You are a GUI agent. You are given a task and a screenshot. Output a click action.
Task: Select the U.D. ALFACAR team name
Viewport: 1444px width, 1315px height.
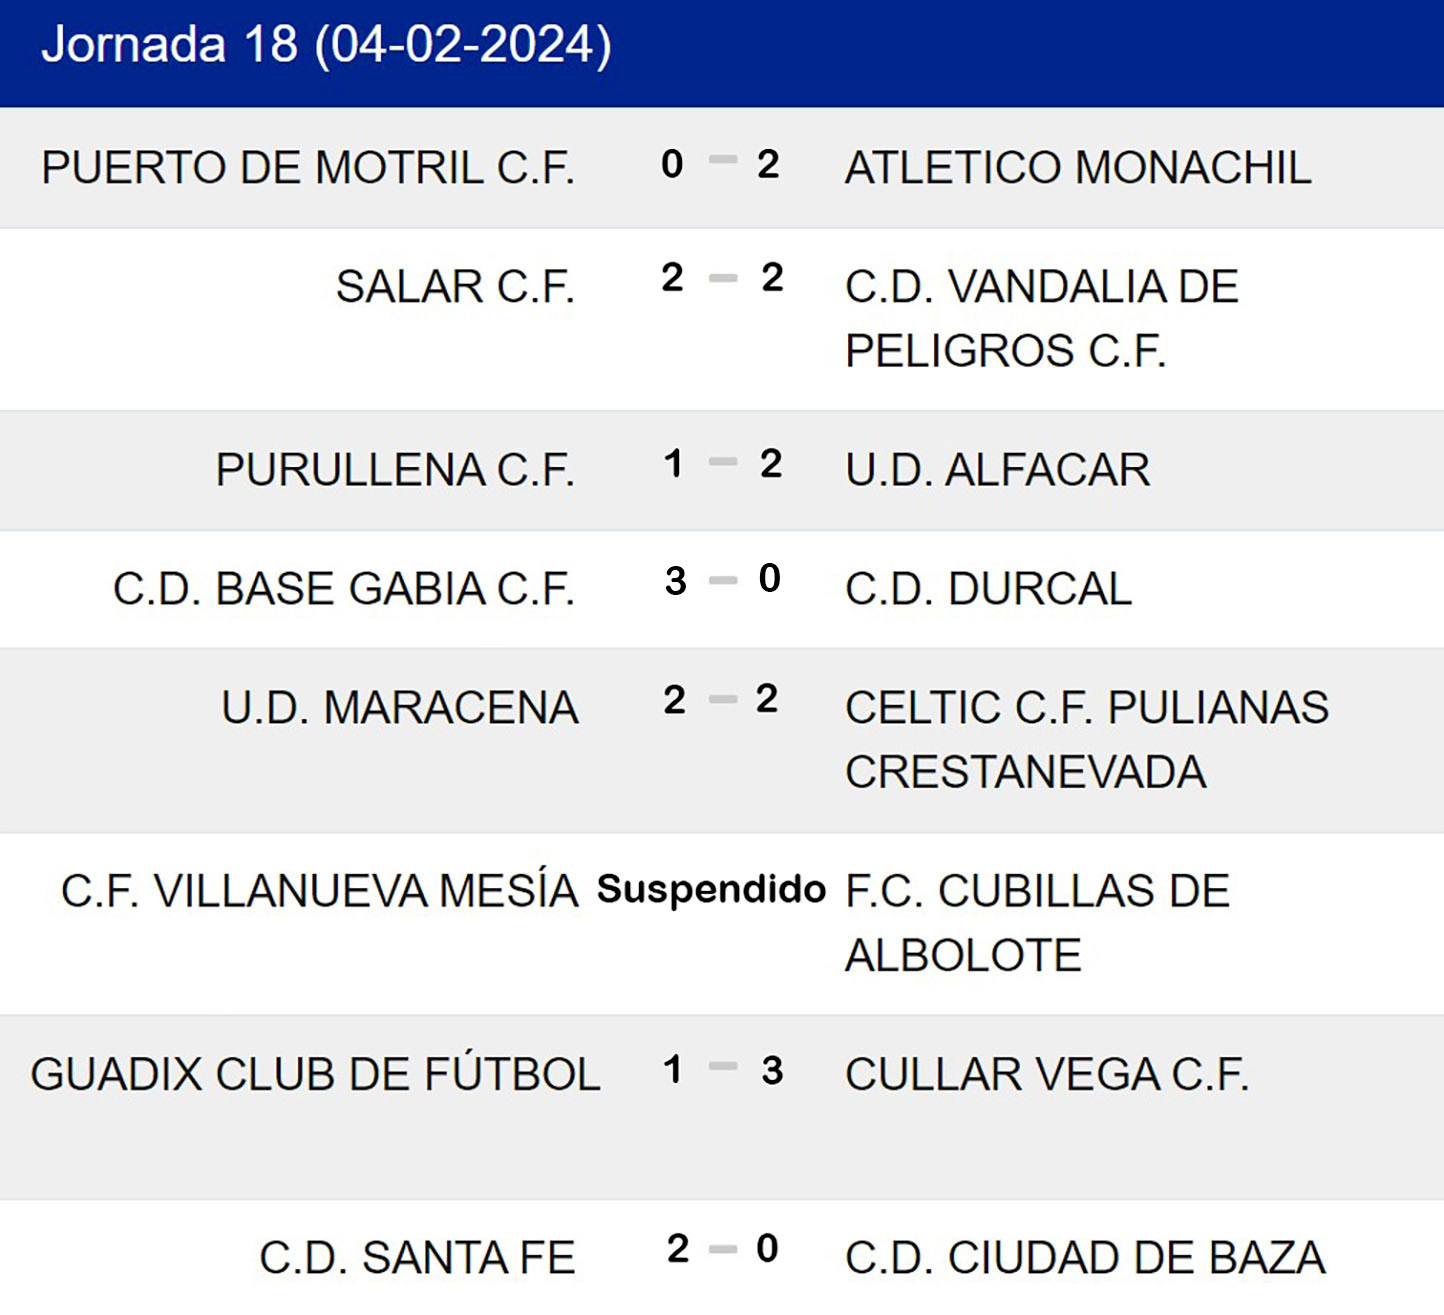(998, 470)
